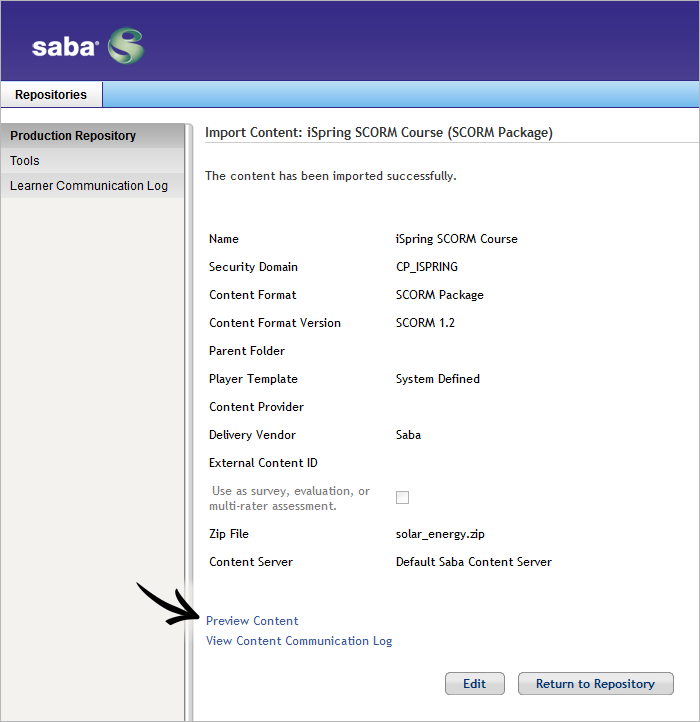
Task: Click the 'Import Content' page heading
Action: [379, 133]
